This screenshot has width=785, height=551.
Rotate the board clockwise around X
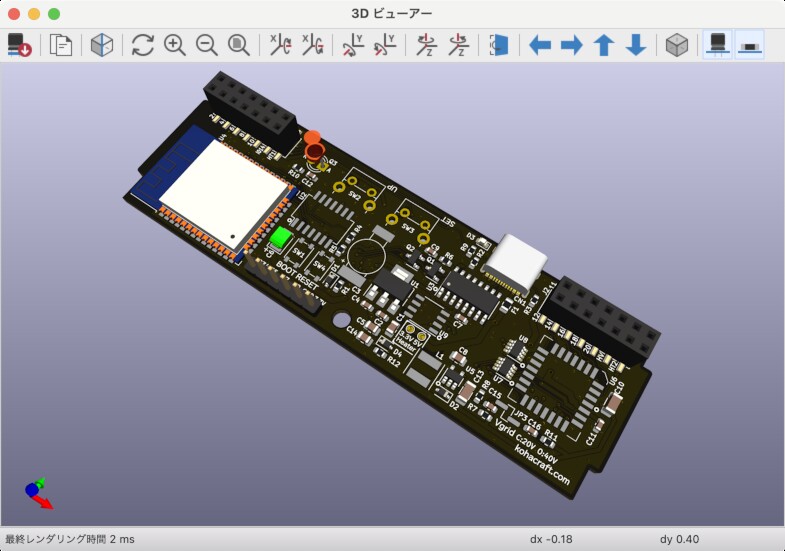280,45
